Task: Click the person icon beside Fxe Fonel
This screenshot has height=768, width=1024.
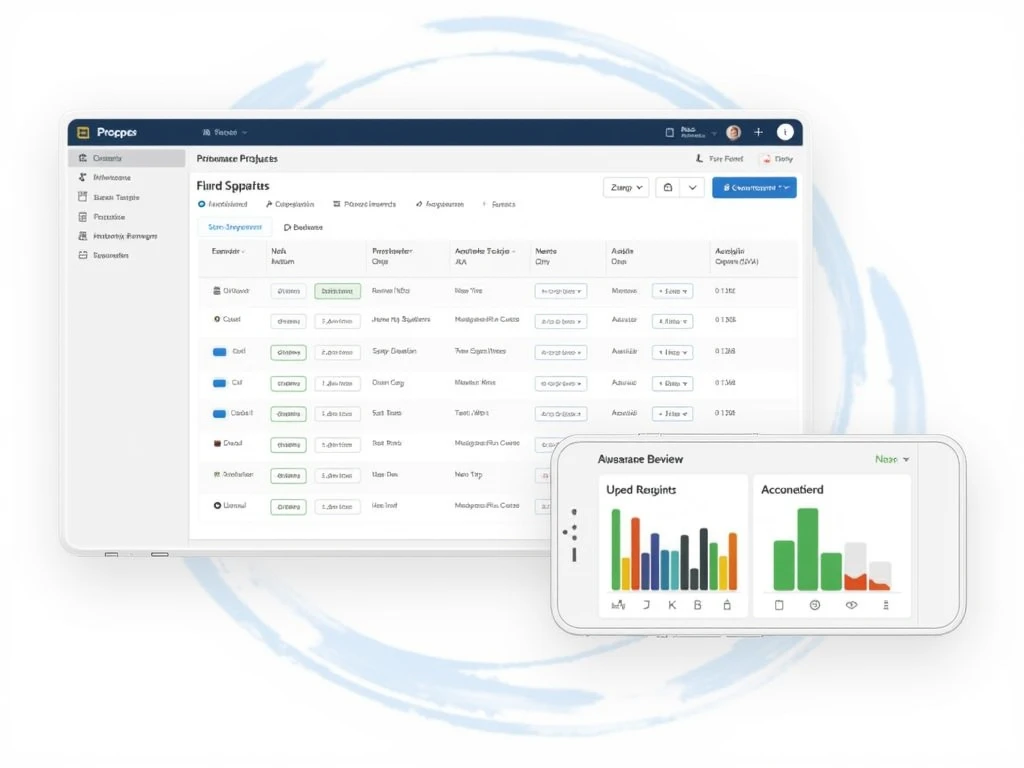Action: click(x=699, y=159)
